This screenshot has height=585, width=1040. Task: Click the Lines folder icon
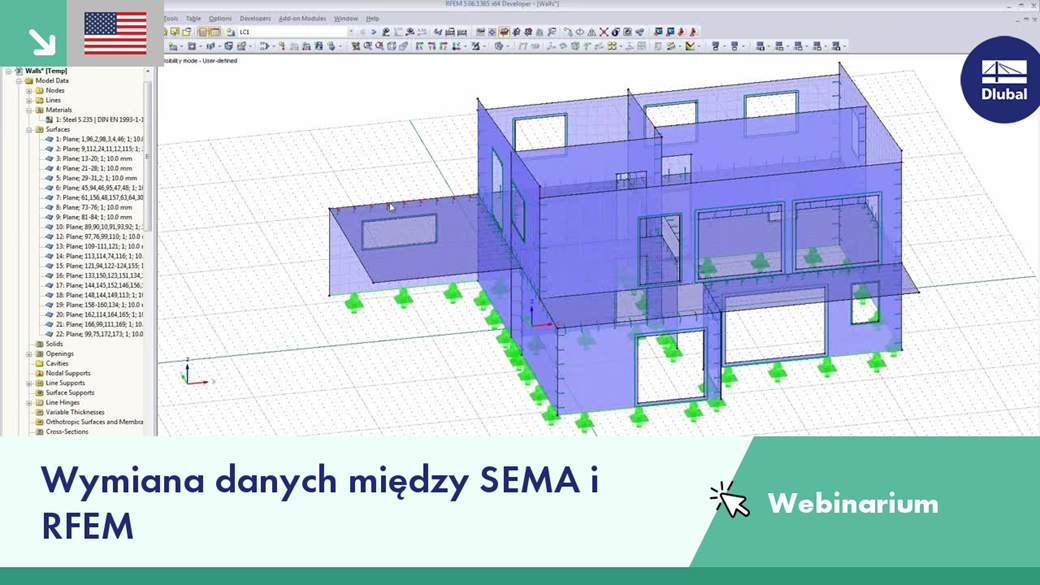(39, 100)
